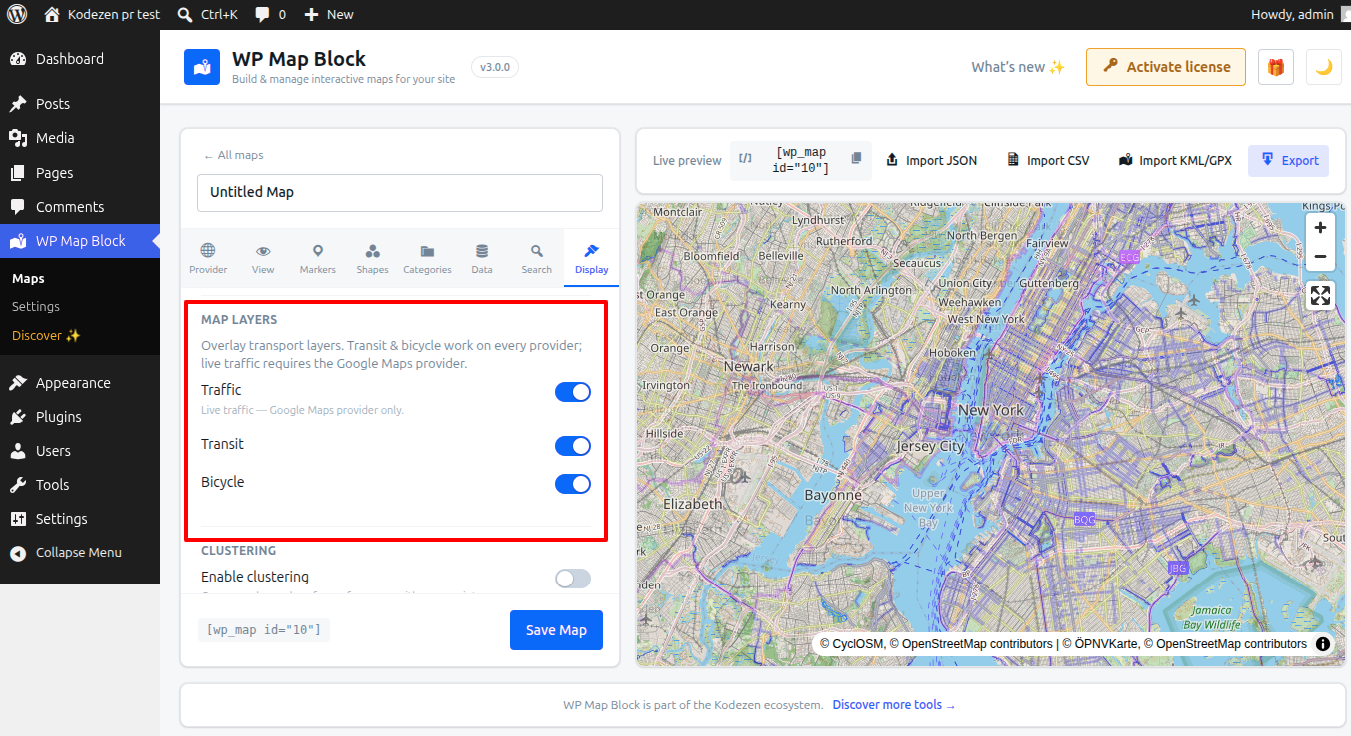Open Plugins menu item
The image size is (1351, 736).
pyautogui.click(x=80, y=417)
